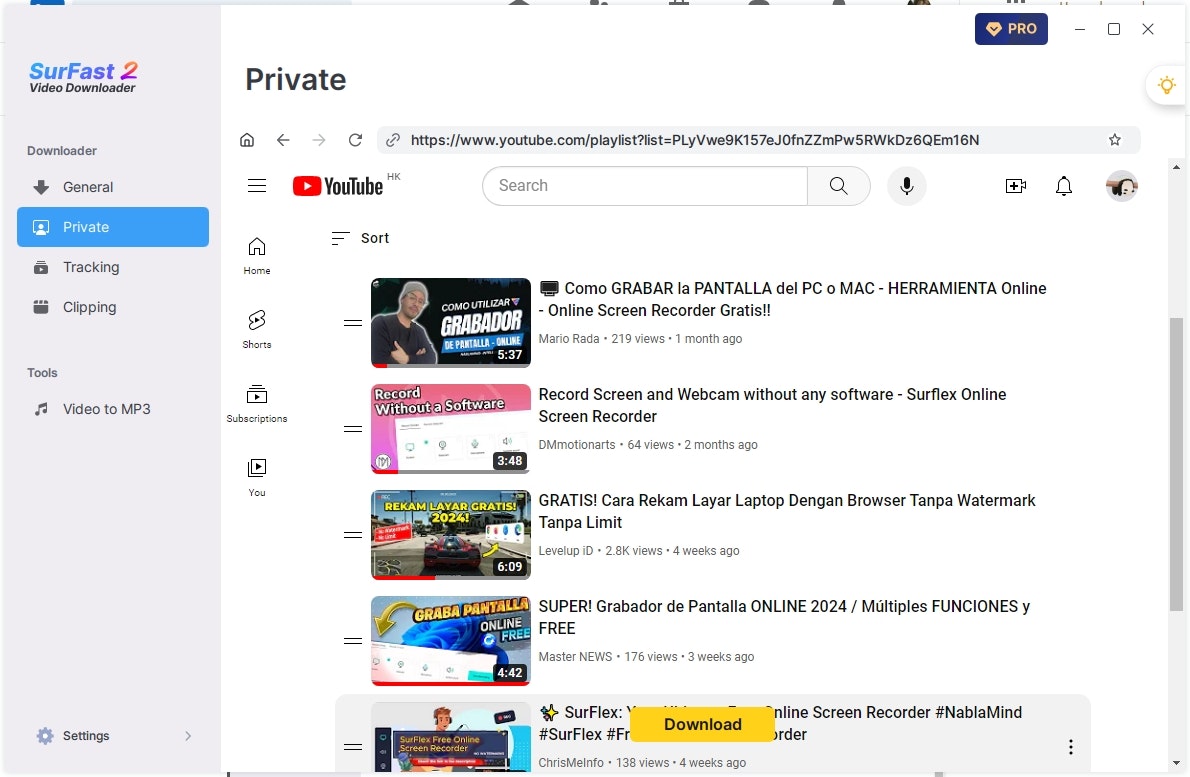The image size is (1190, 777).
Task: Open the YouTube account avatar menu
Action: coord(1122,186)
